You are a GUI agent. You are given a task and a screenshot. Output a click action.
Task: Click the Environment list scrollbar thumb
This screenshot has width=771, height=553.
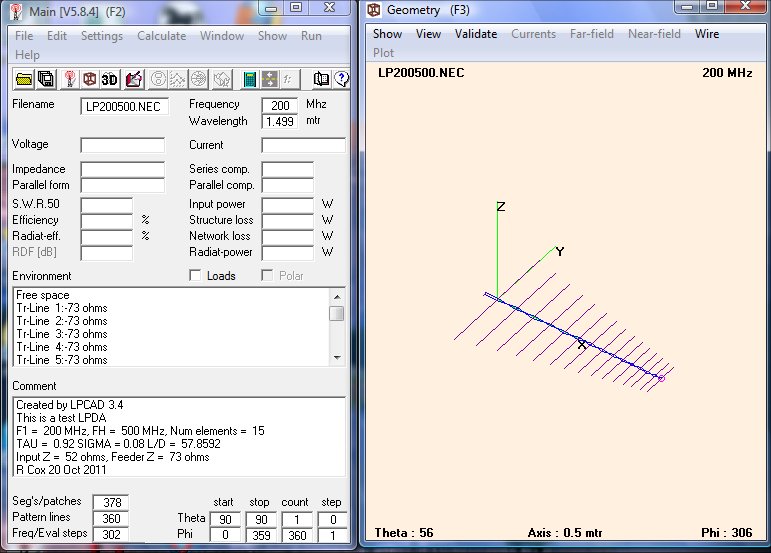coord(337,313)
